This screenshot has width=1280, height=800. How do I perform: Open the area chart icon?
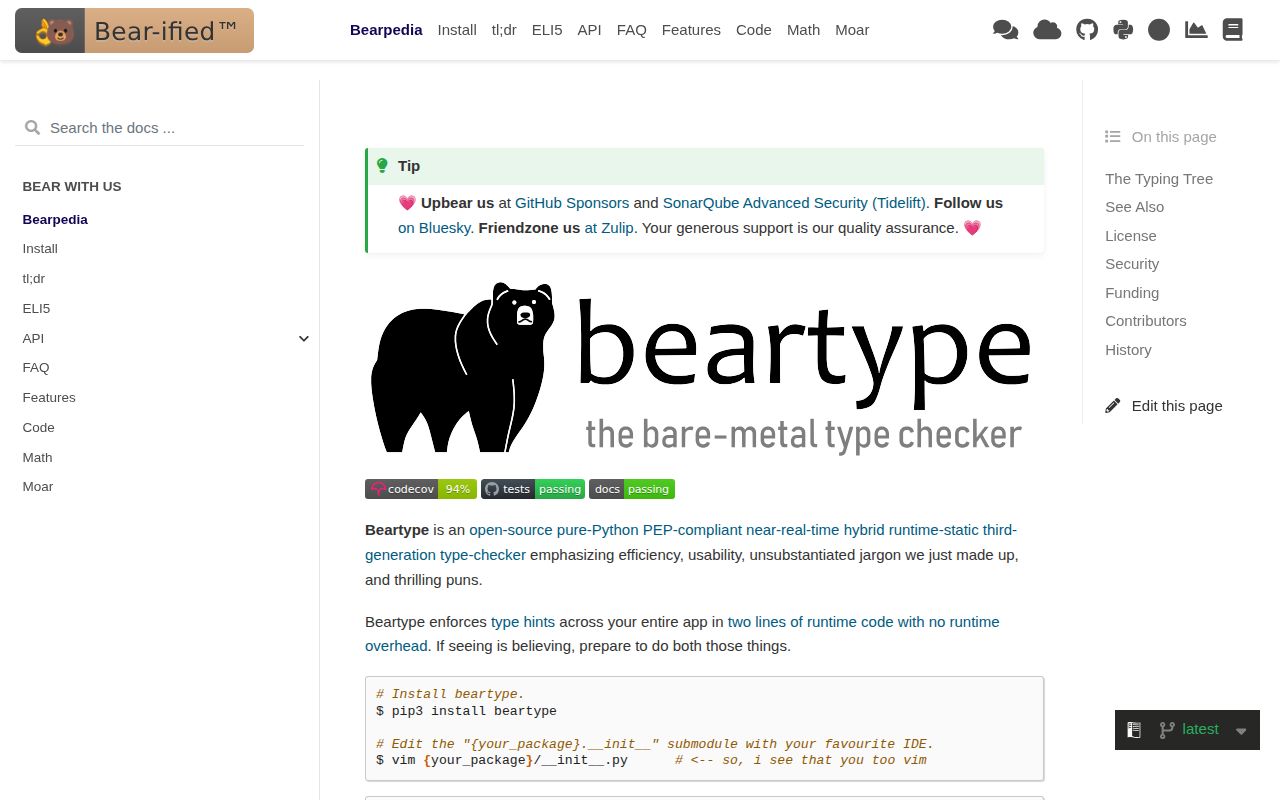tap(1196, 30)
